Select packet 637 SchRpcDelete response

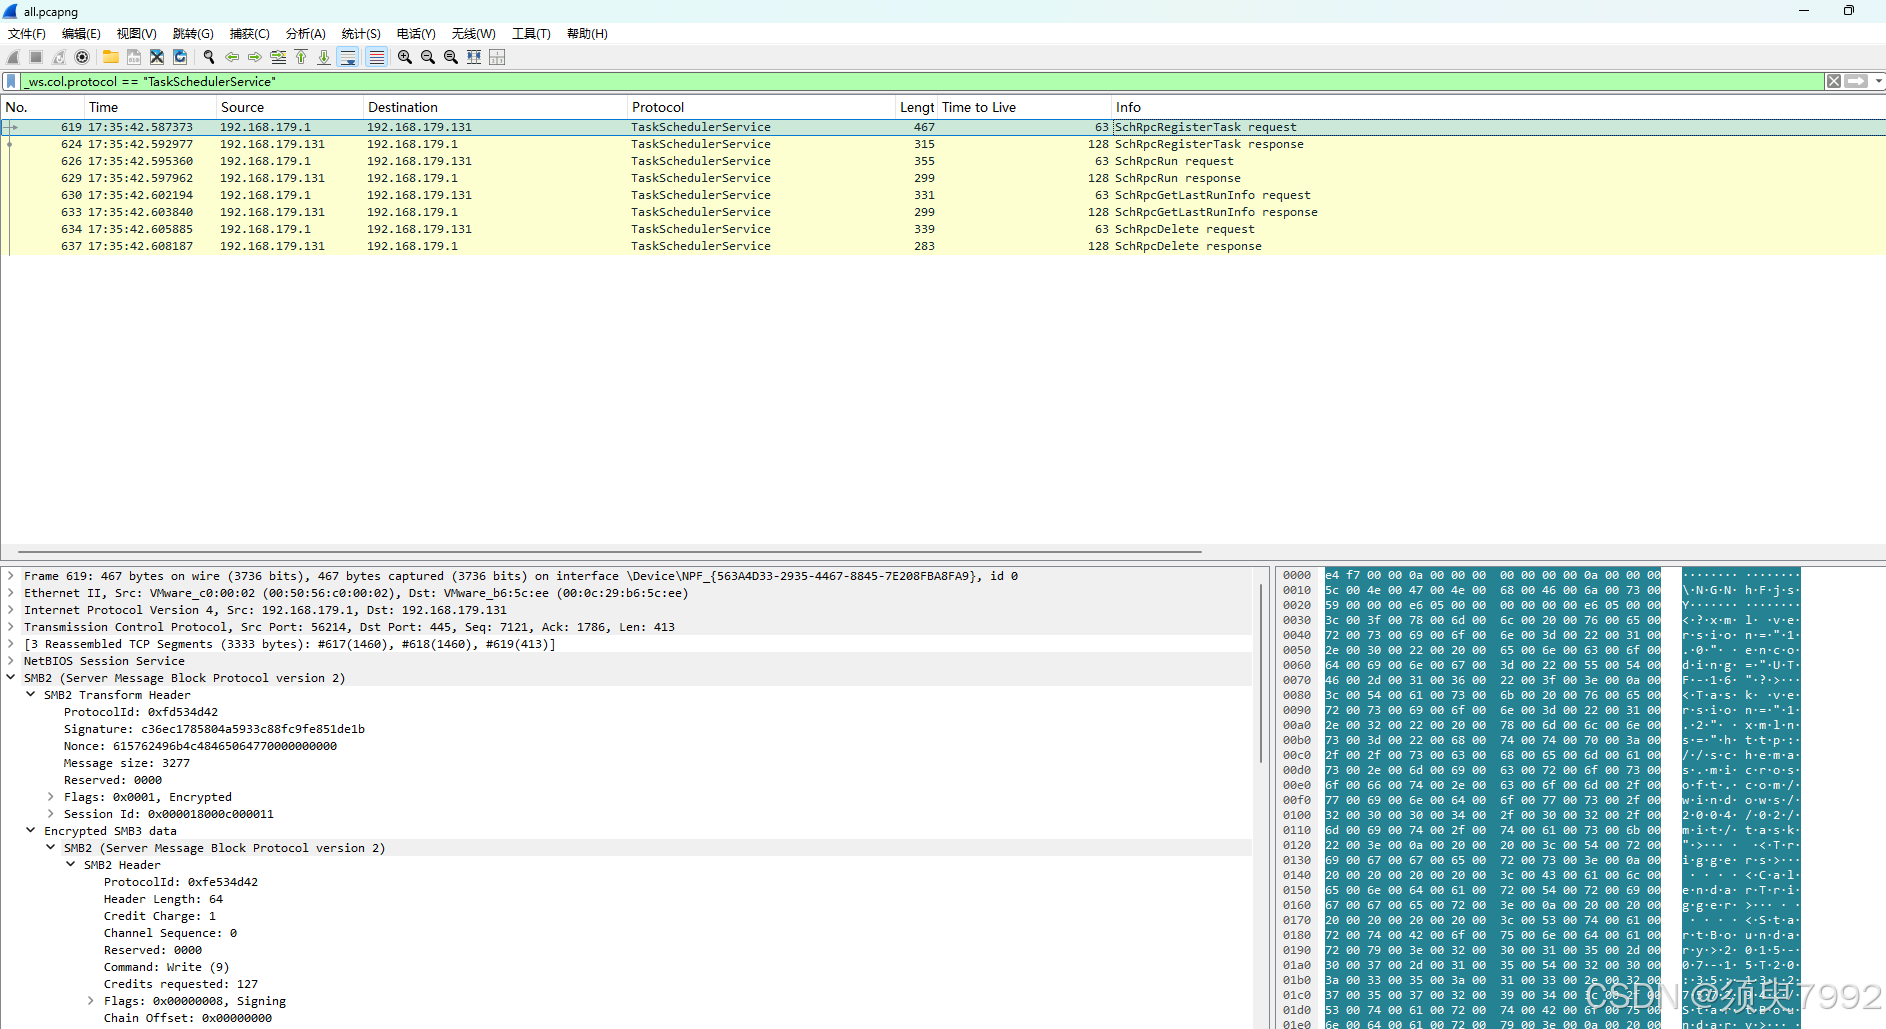pos(943,246)
